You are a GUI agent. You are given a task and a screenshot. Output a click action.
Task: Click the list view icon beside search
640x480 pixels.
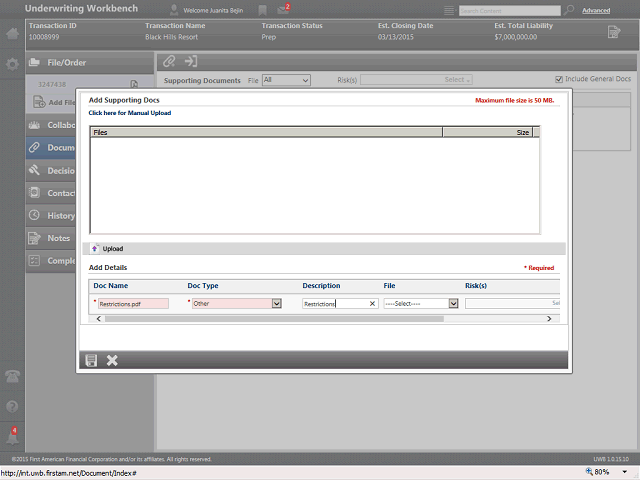[x=449, y=10]
